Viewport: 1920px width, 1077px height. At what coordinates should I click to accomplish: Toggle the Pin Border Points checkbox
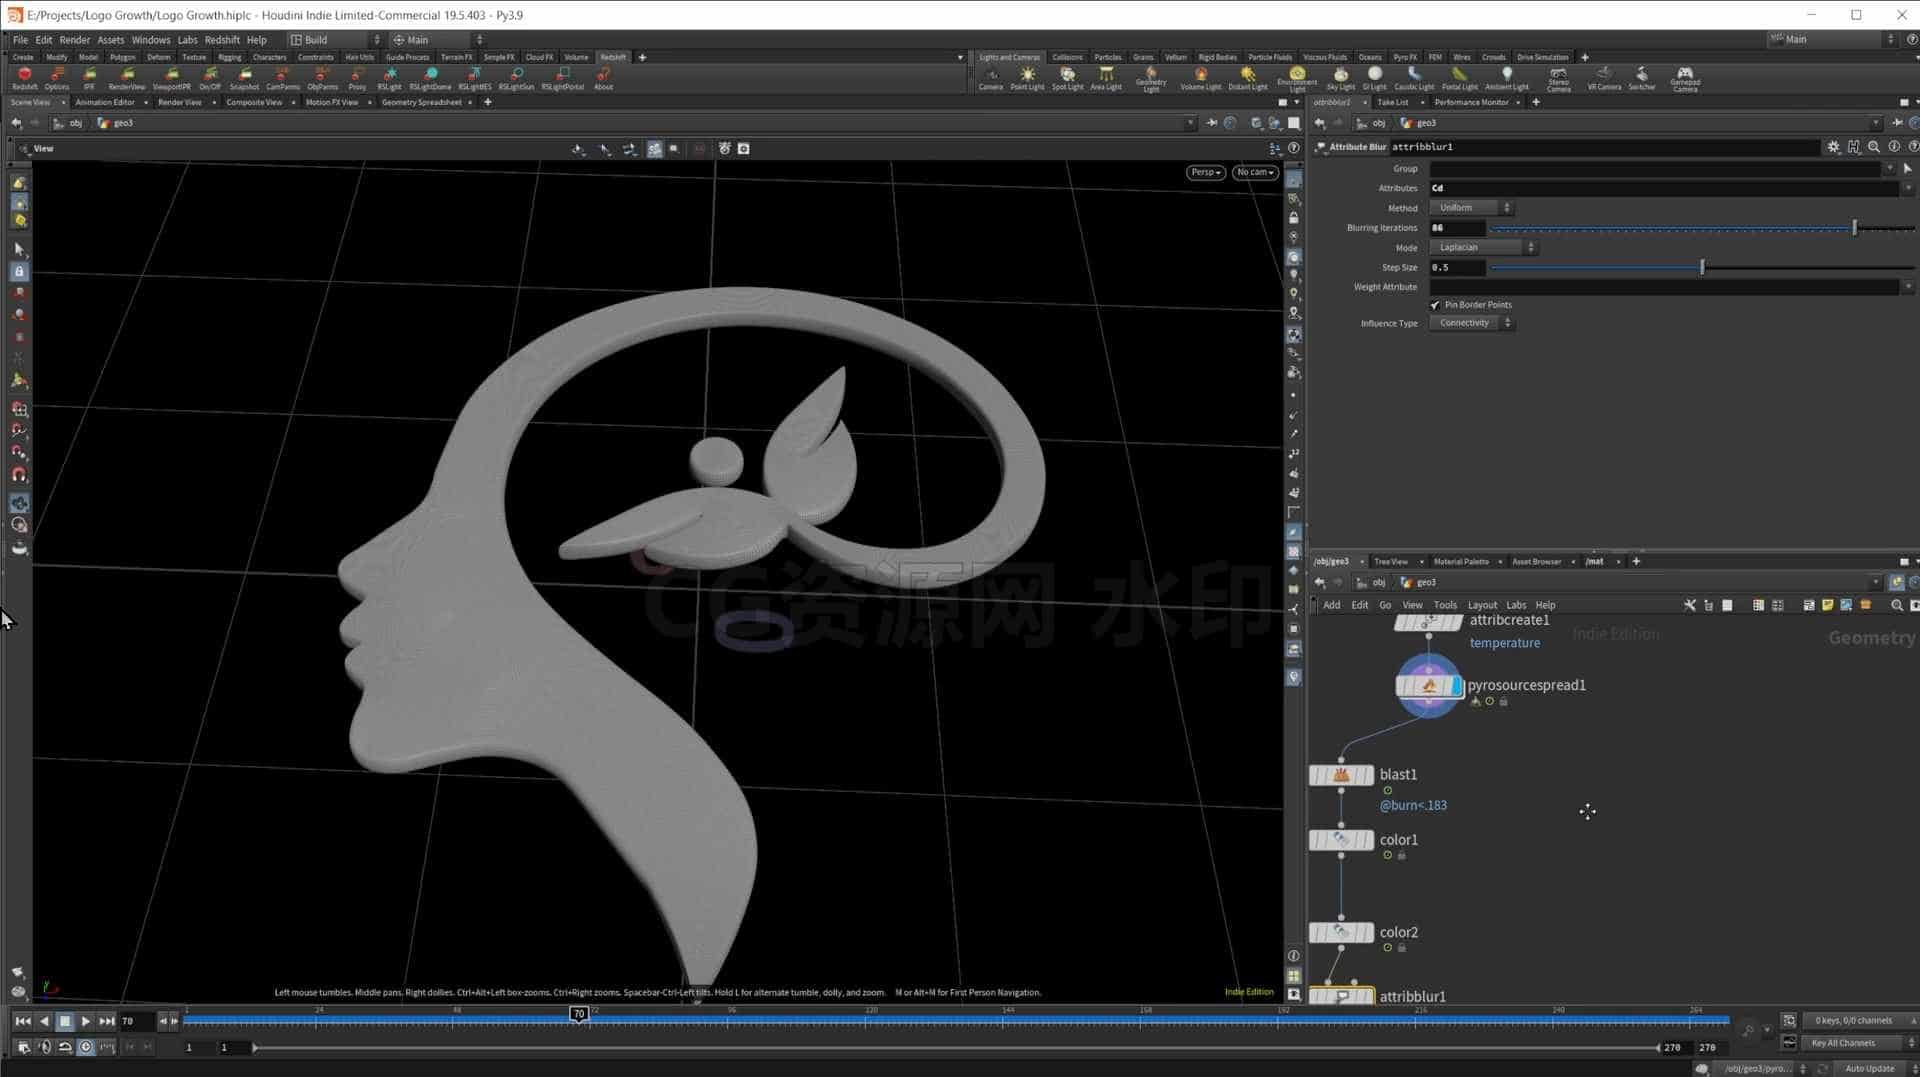(x=1435, y=305)
